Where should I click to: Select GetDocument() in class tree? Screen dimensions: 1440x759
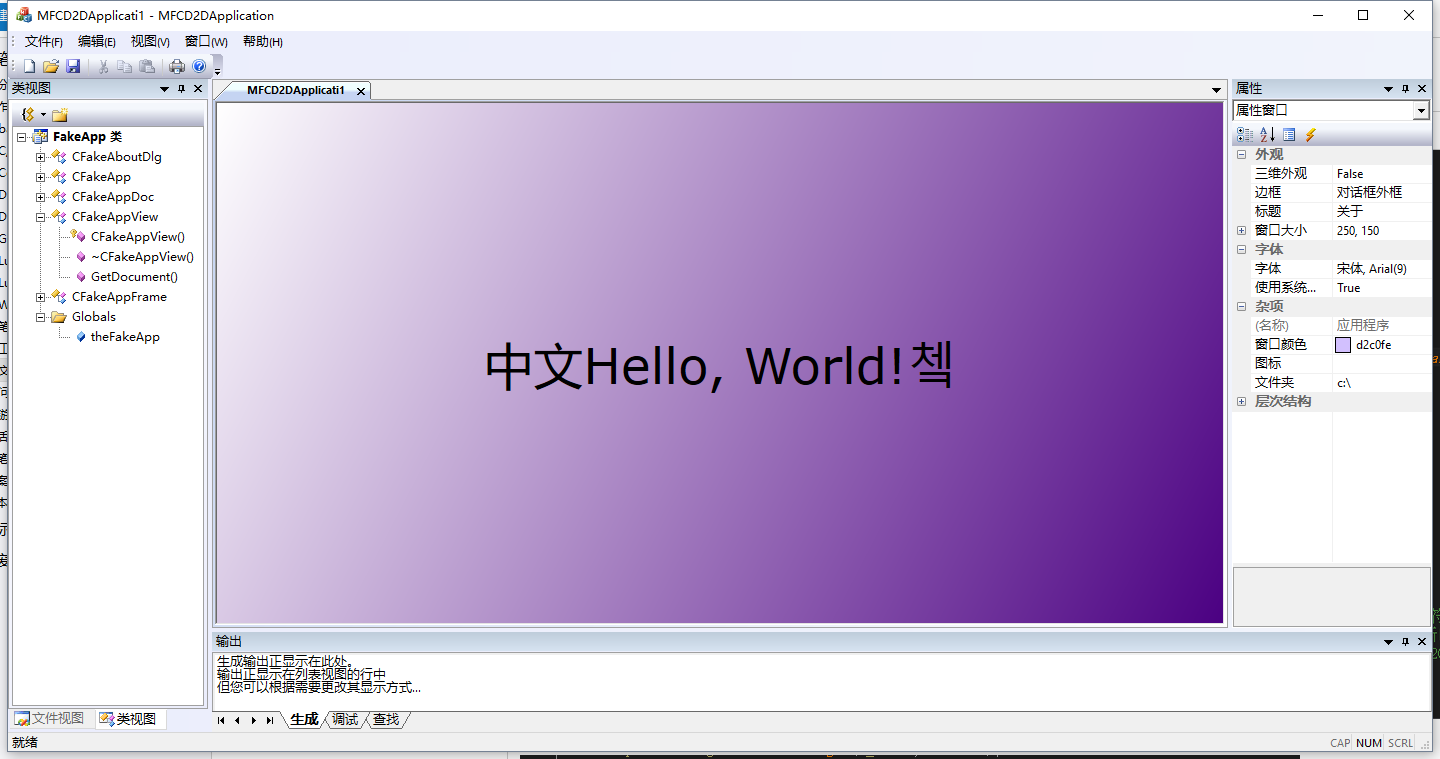[x=134, y=277]
